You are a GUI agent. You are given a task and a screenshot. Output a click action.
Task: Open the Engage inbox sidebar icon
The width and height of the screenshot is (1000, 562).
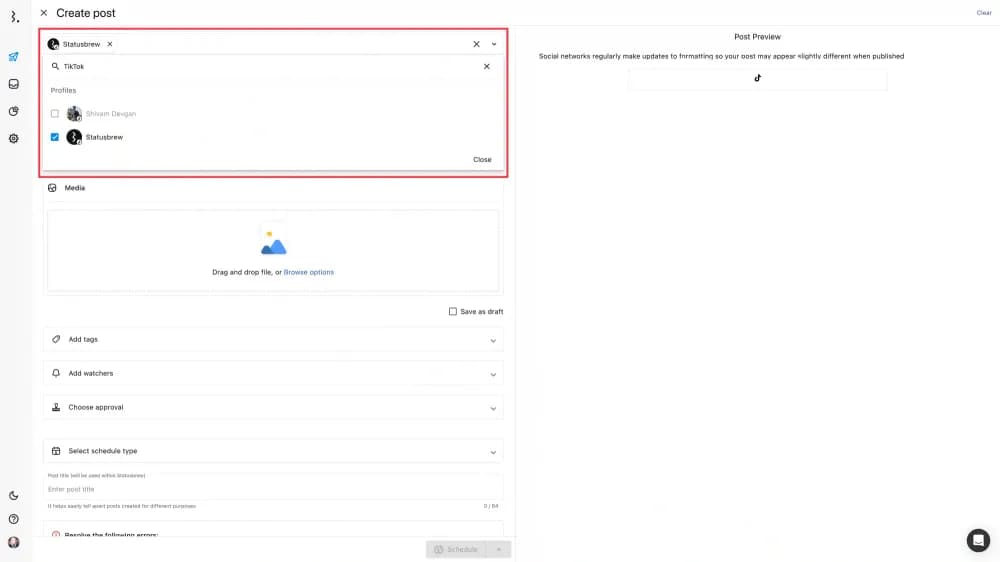[x=13, y=84]
